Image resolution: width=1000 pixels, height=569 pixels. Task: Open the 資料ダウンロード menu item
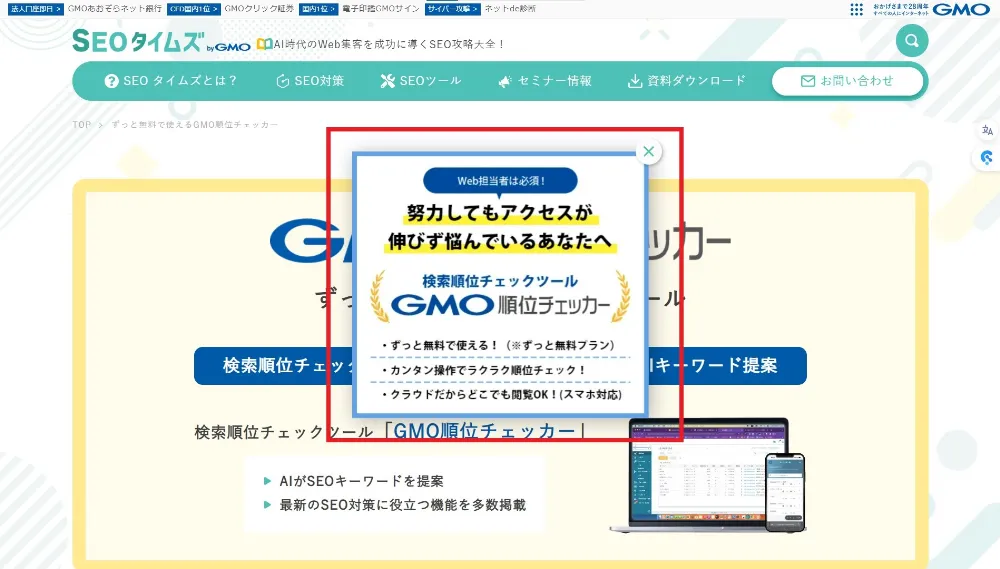(x=687, y=81)
